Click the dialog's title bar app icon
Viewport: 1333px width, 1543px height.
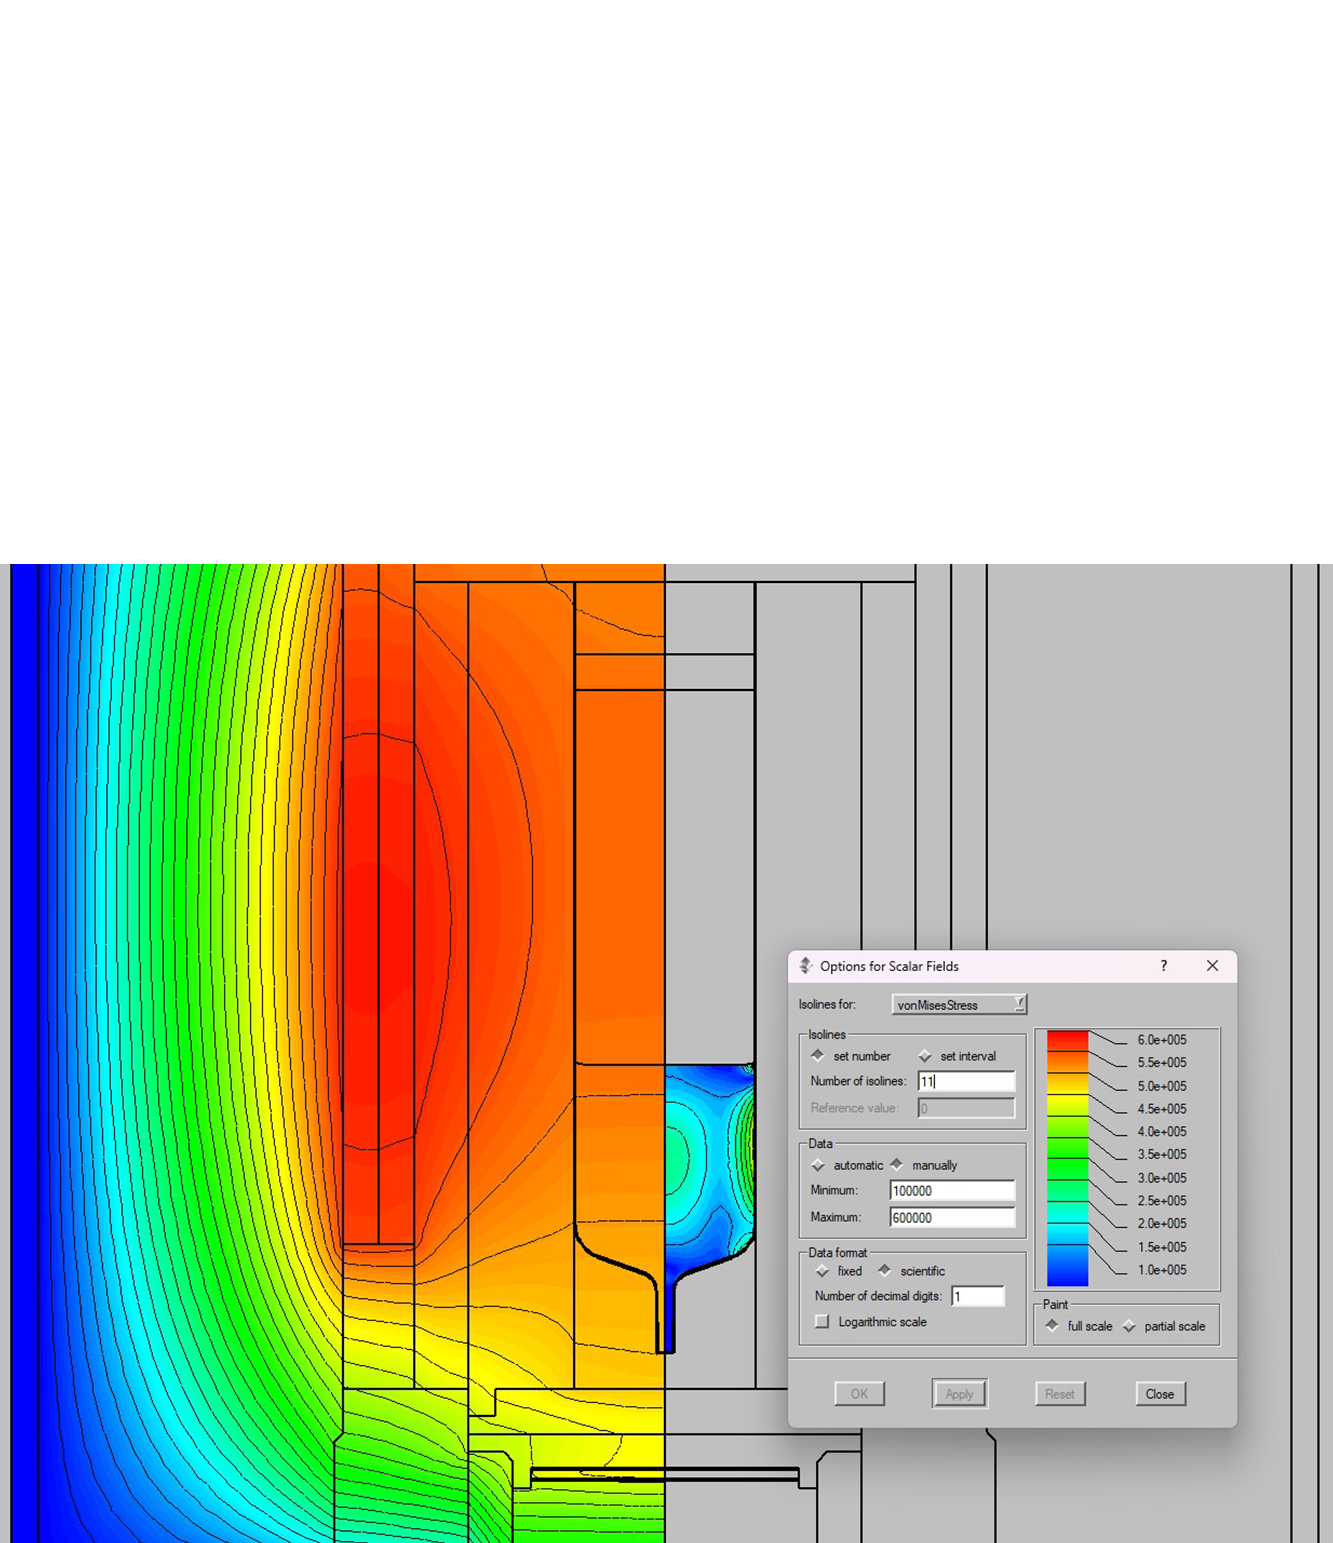tap(806, 966)
